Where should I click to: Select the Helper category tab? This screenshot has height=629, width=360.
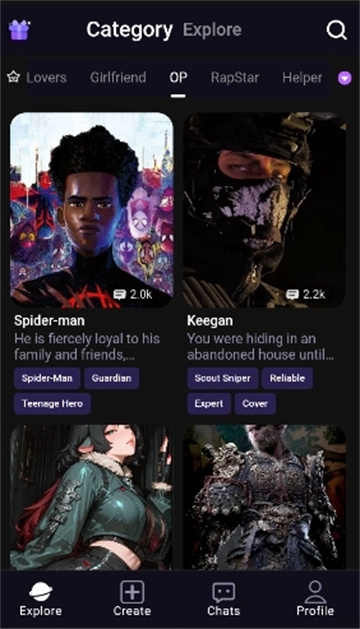click(302, 77)
